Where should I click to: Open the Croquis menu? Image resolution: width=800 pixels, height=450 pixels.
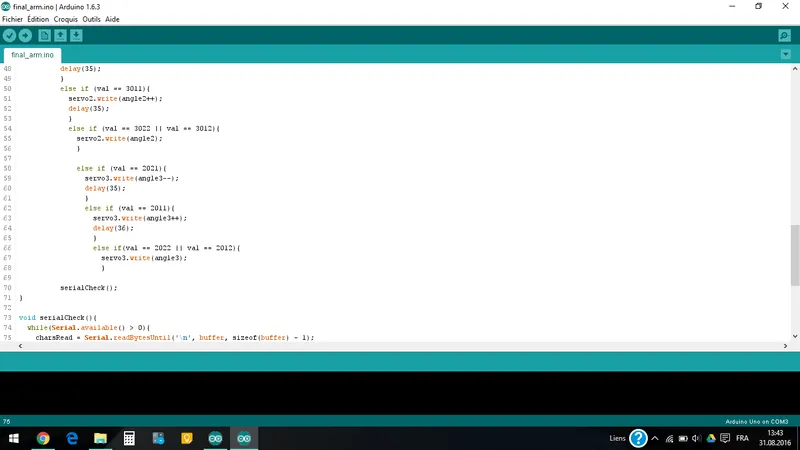tap(66, 19)
